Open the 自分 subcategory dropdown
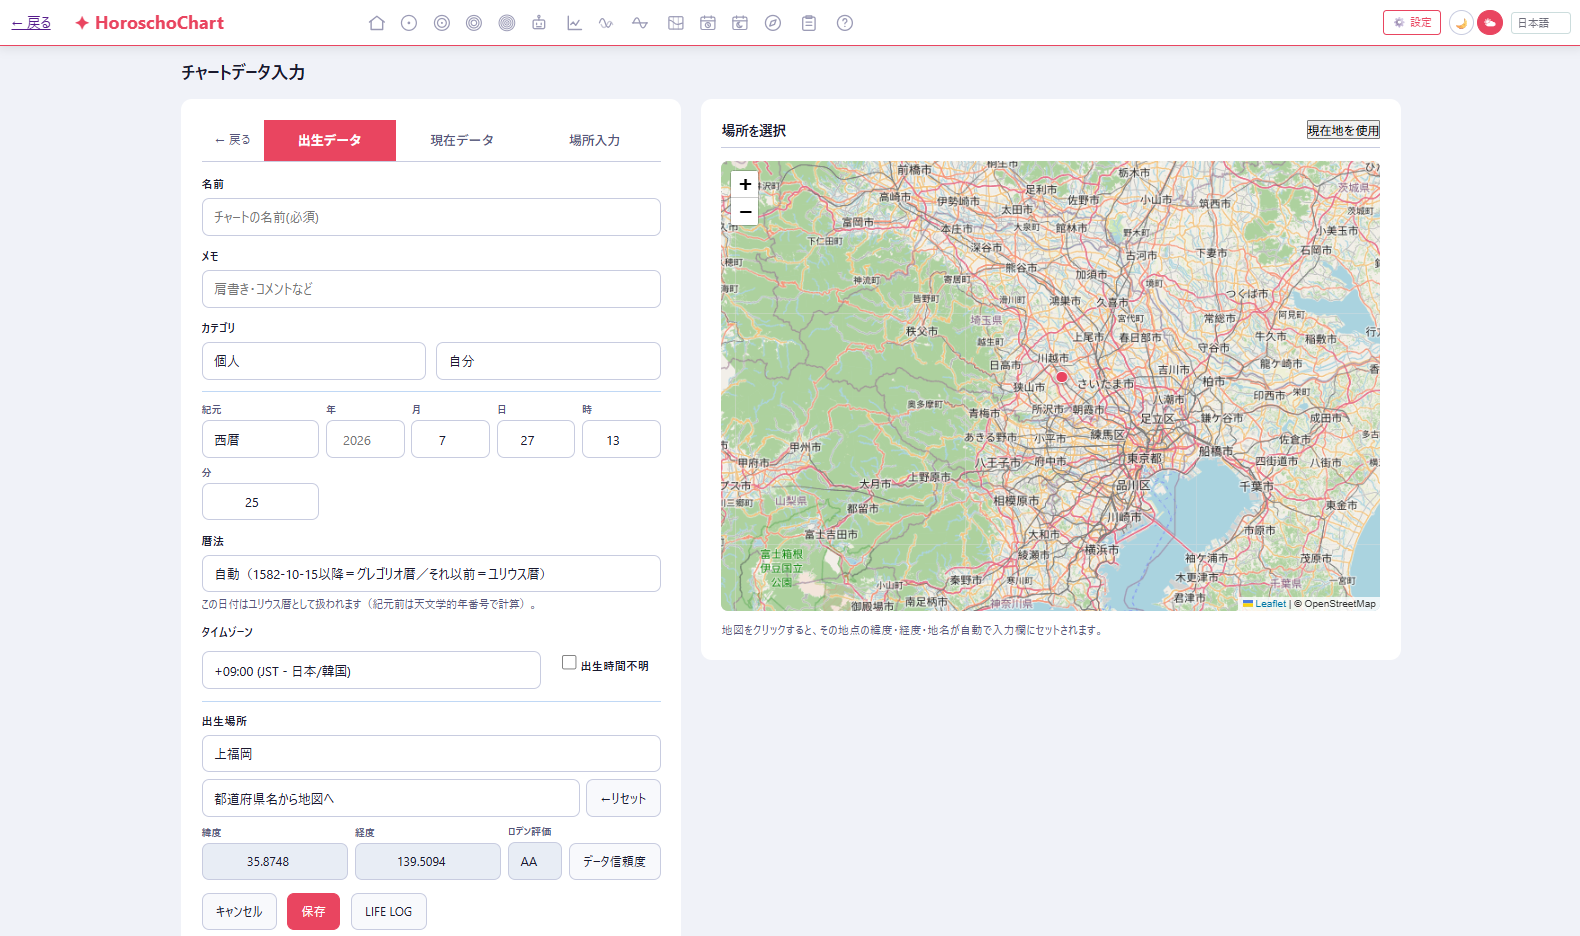The height and width of the screenshot is (936, 1580). pyautogui.click(x=548, y=361)
